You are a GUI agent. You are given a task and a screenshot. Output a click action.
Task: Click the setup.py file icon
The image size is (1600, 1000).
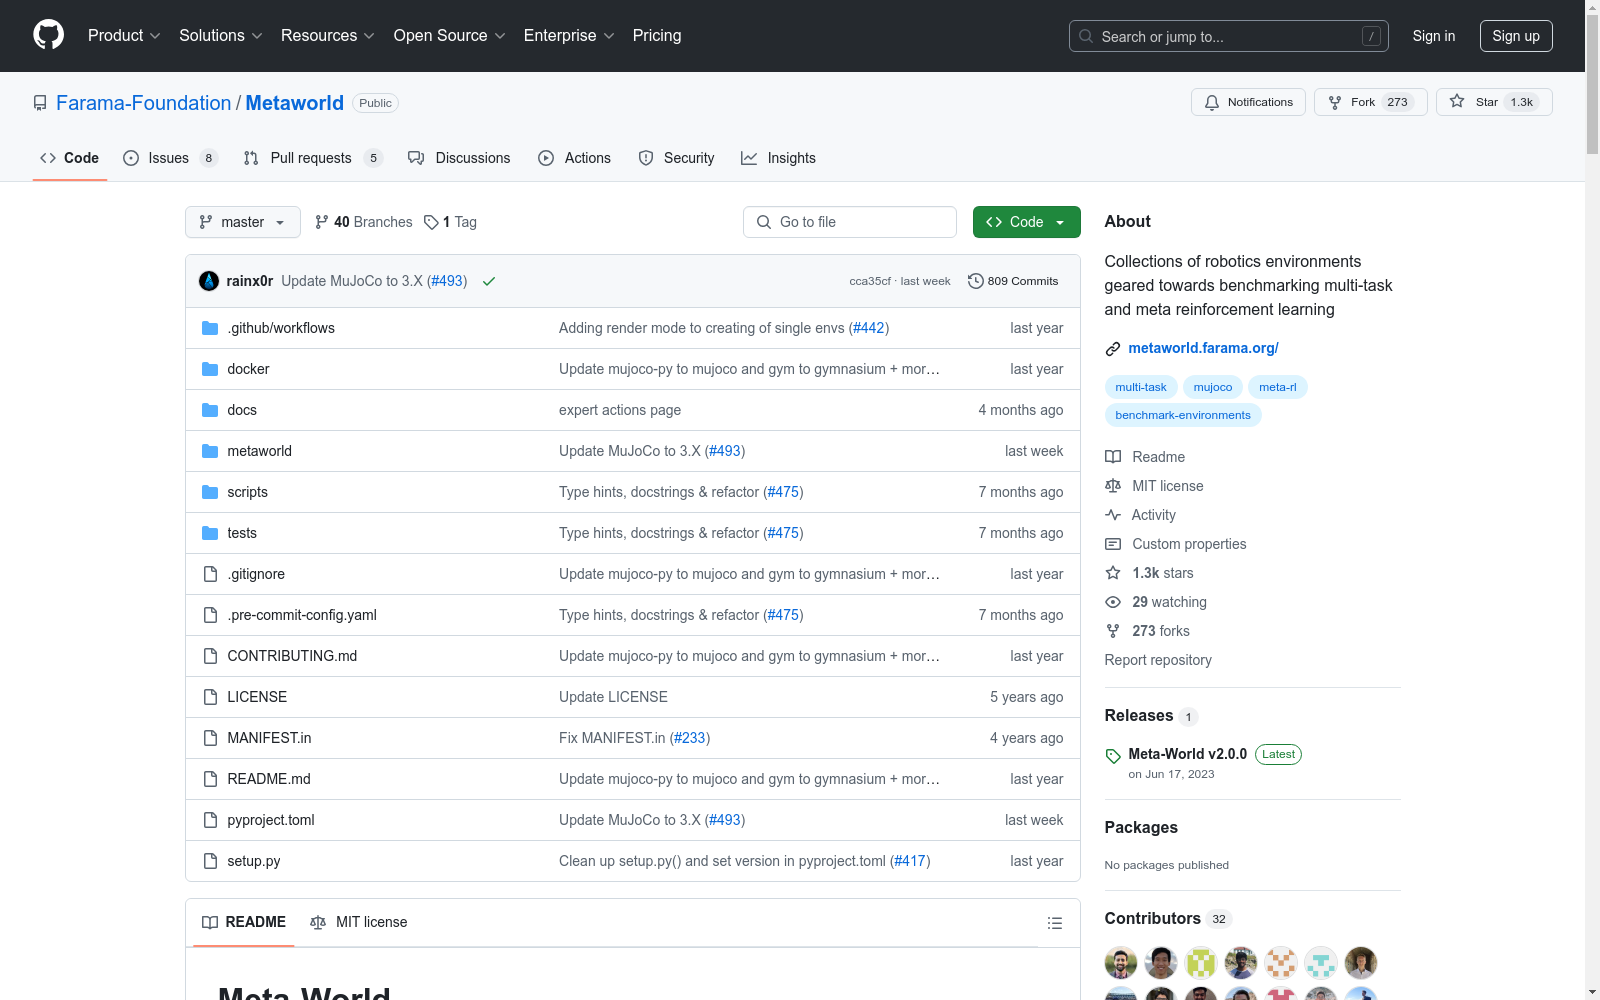210,861
